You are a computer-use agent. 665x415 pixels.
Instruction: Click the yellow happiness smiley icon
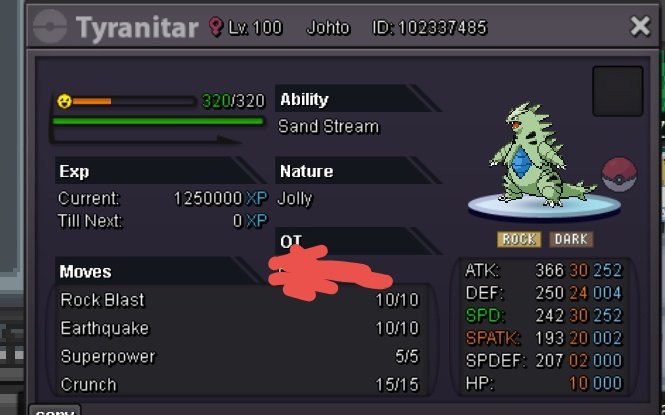pos(64,101)
